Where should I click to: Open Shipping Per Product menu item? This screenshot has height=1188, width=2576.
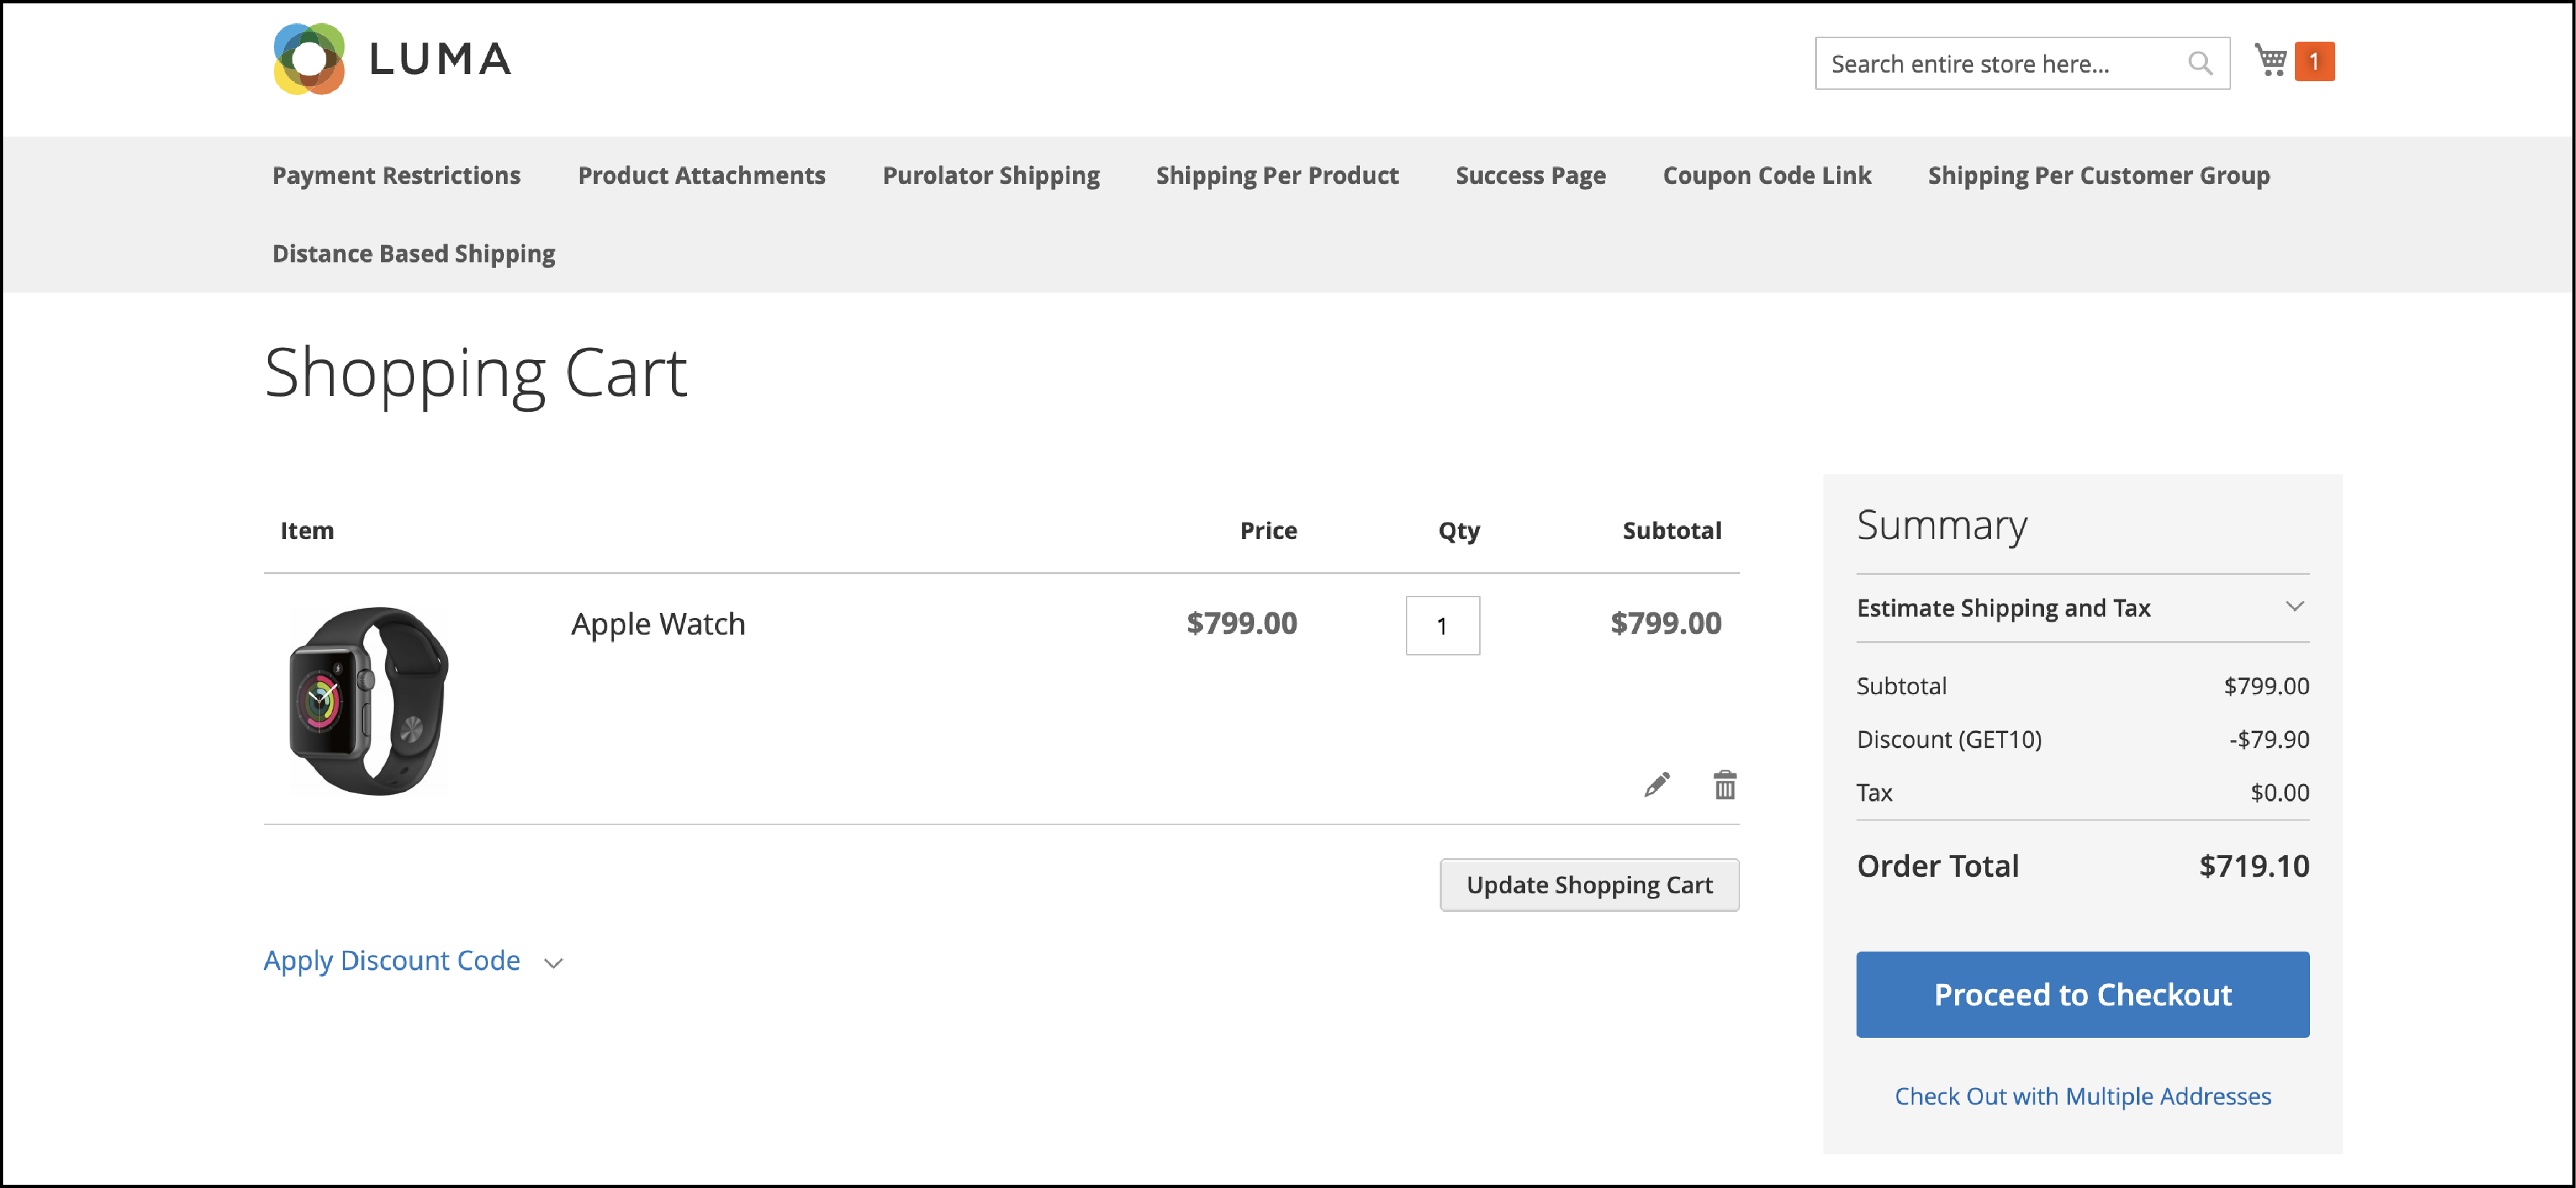pyautogui.click(x=1277, y=176)
